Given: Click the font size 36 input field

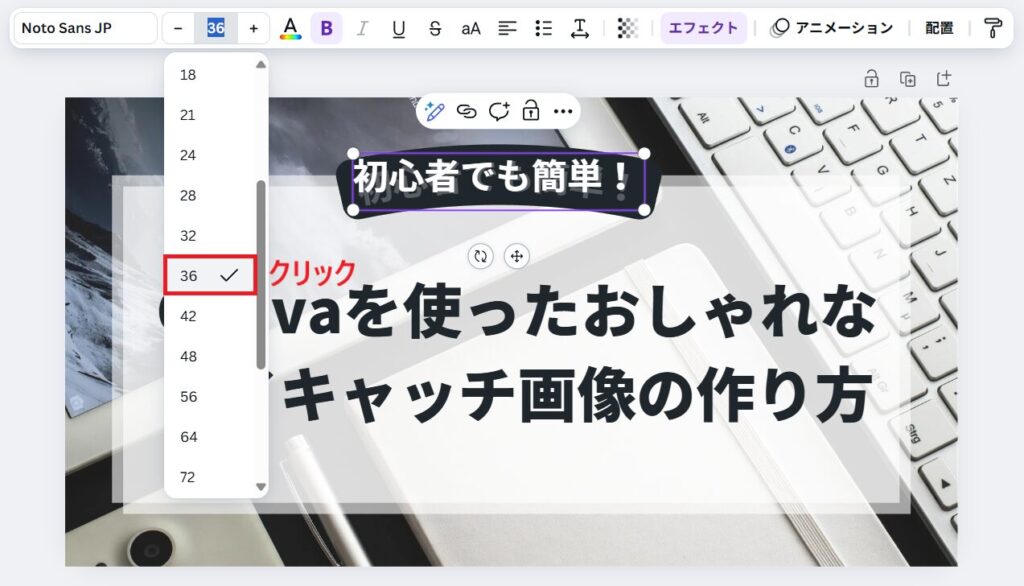Looking at the screenshot, I should click(216, 28).
